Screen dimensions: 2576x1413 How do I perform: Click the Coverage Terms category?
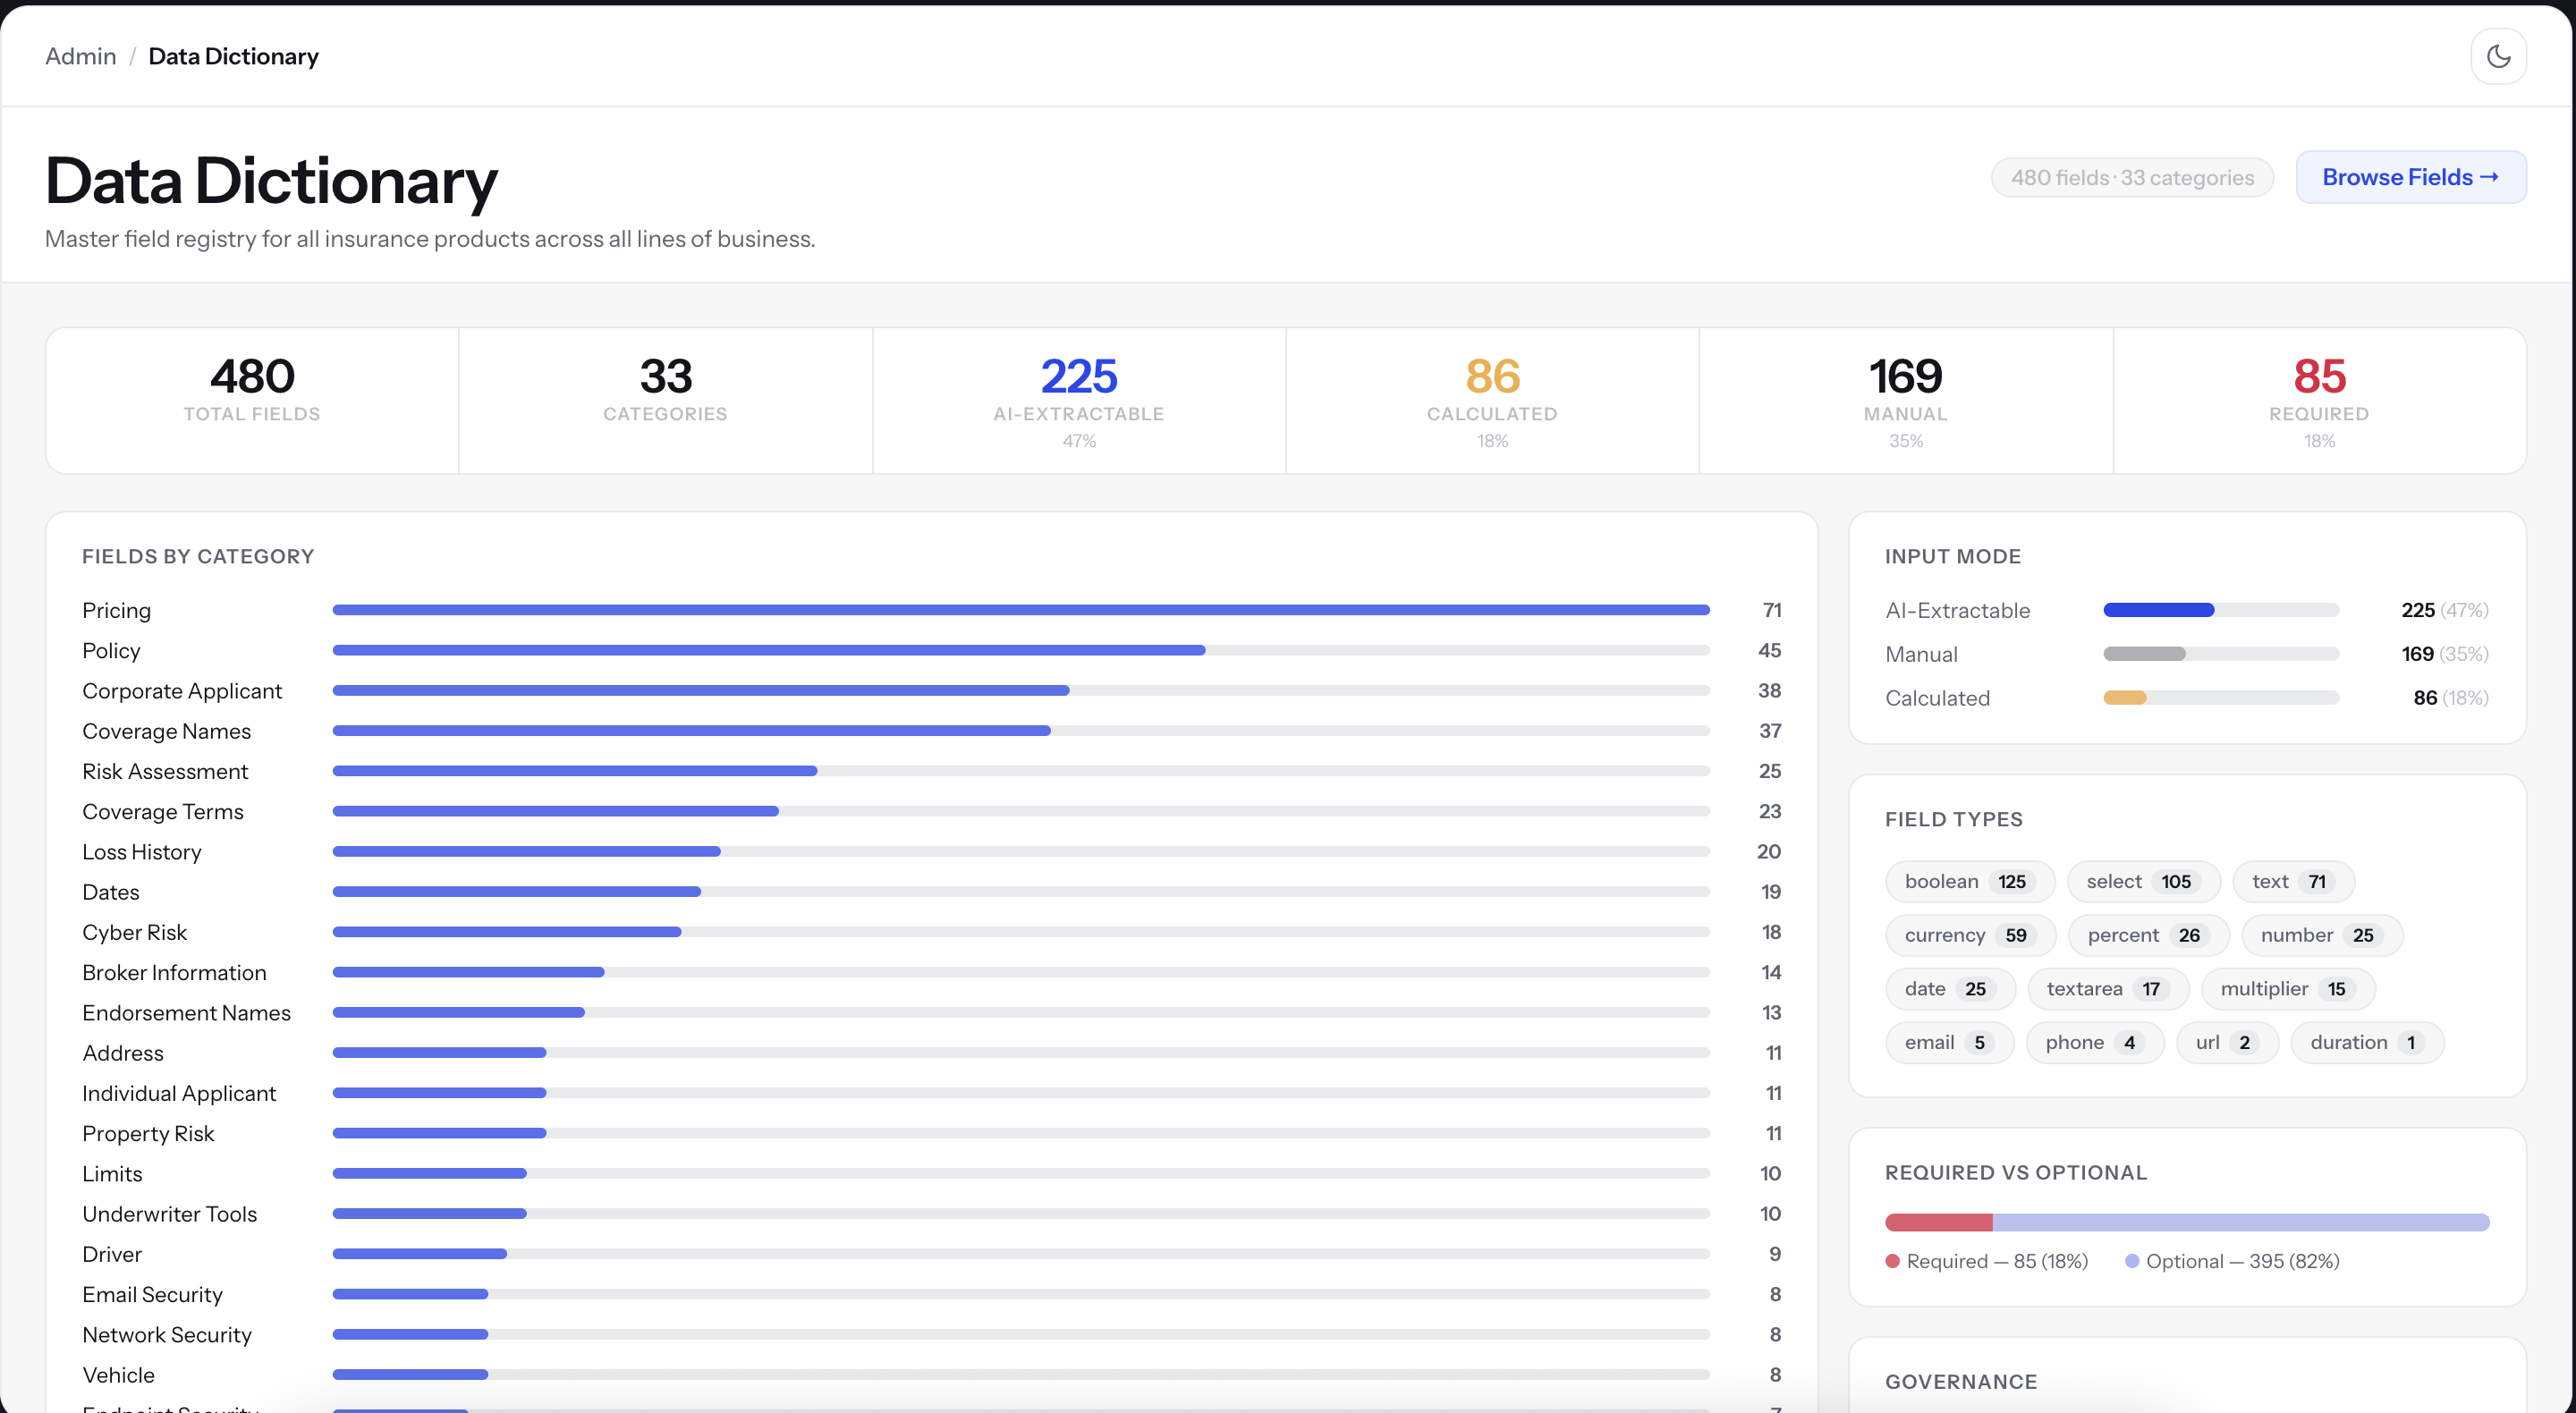163,811
